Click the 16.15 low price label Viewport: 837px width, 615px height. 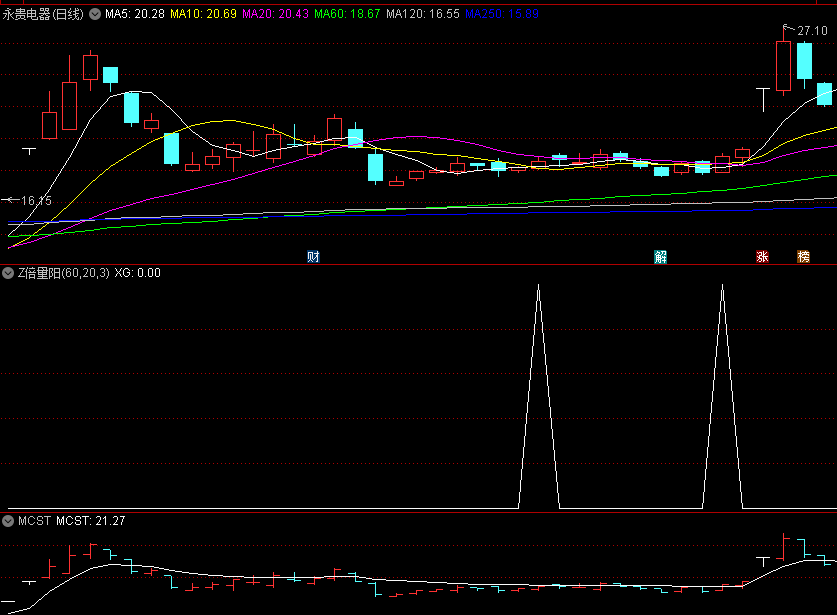tap(36, 201)
